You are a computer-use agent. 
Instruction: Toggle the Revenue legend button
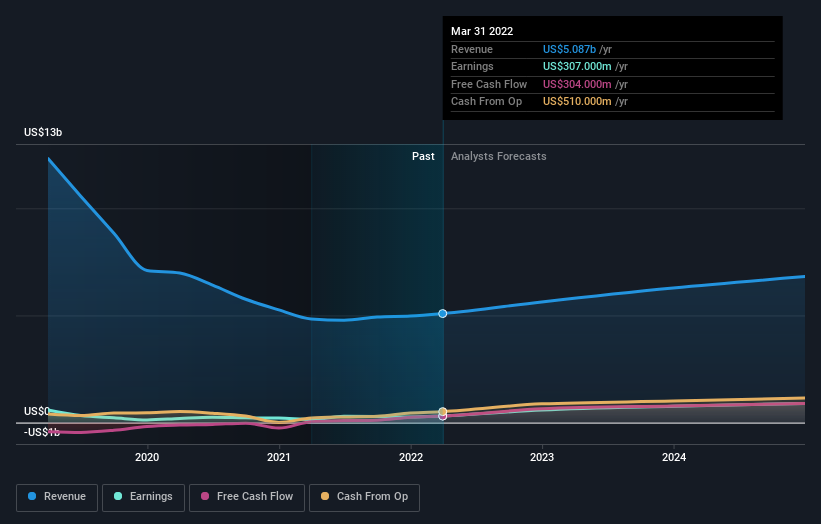[57, 497]
